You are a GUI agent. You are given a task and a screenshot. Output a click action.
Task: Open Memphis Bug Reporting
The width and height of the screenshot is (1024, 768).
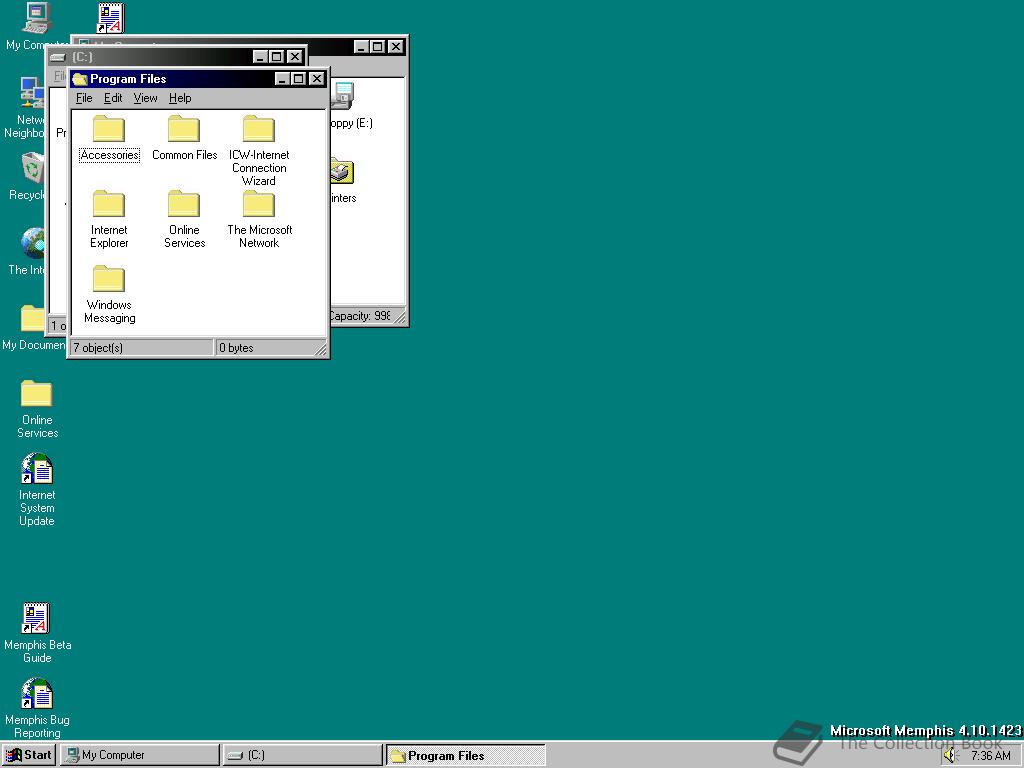click(37, 692)
